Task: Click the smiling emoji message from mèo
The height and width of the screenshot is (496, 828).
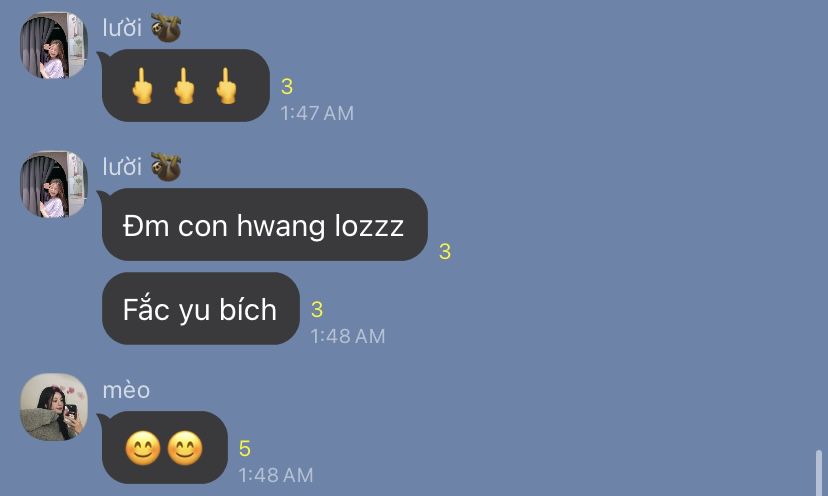Action: coord(164,447)
